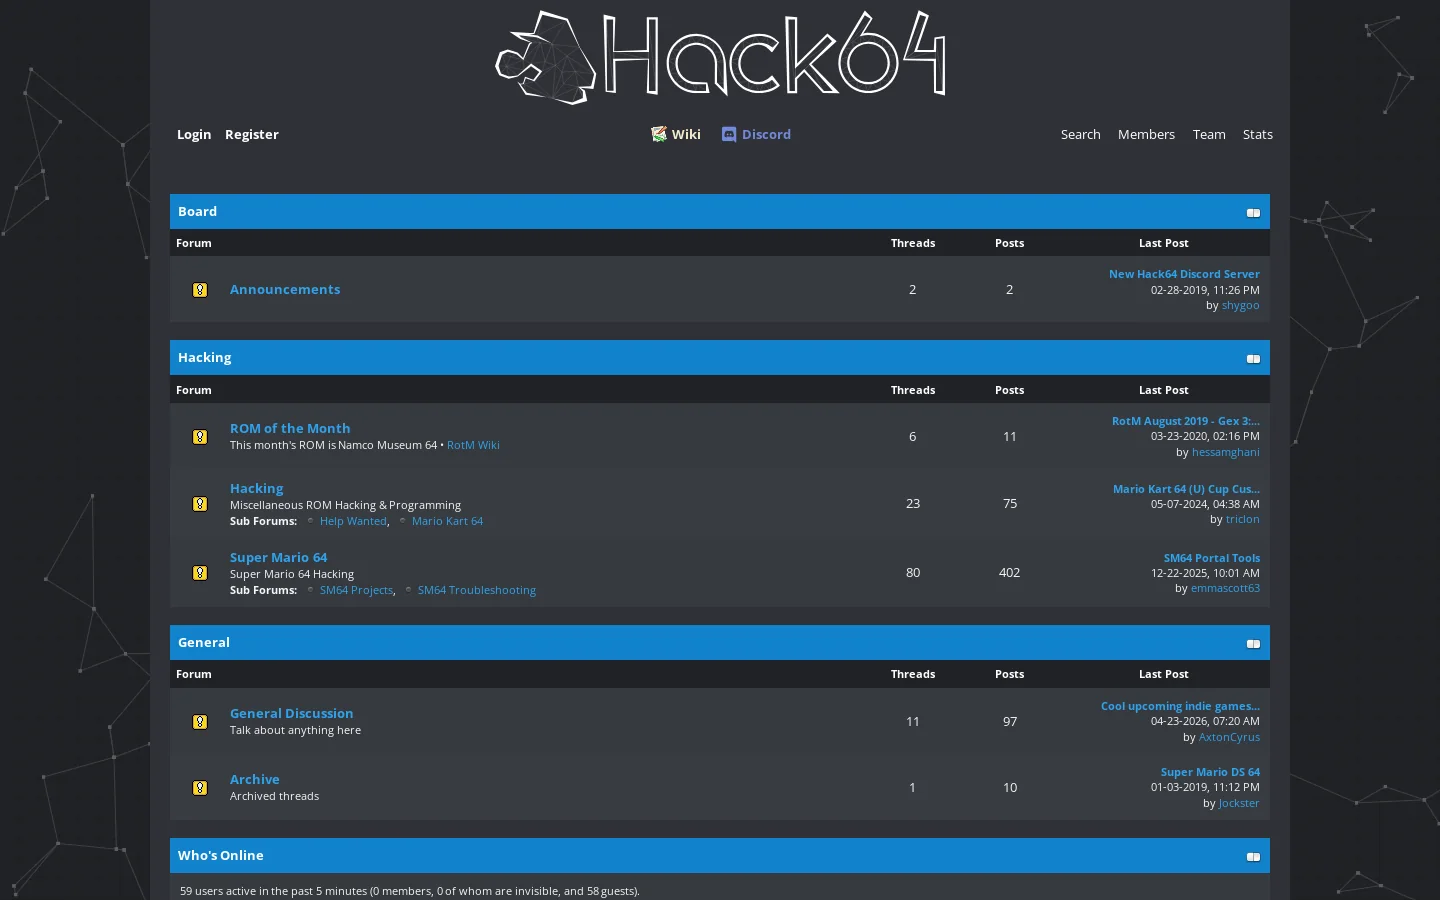Collapse the Who's Online section

pyautogui.click(x=1253, y=857)
